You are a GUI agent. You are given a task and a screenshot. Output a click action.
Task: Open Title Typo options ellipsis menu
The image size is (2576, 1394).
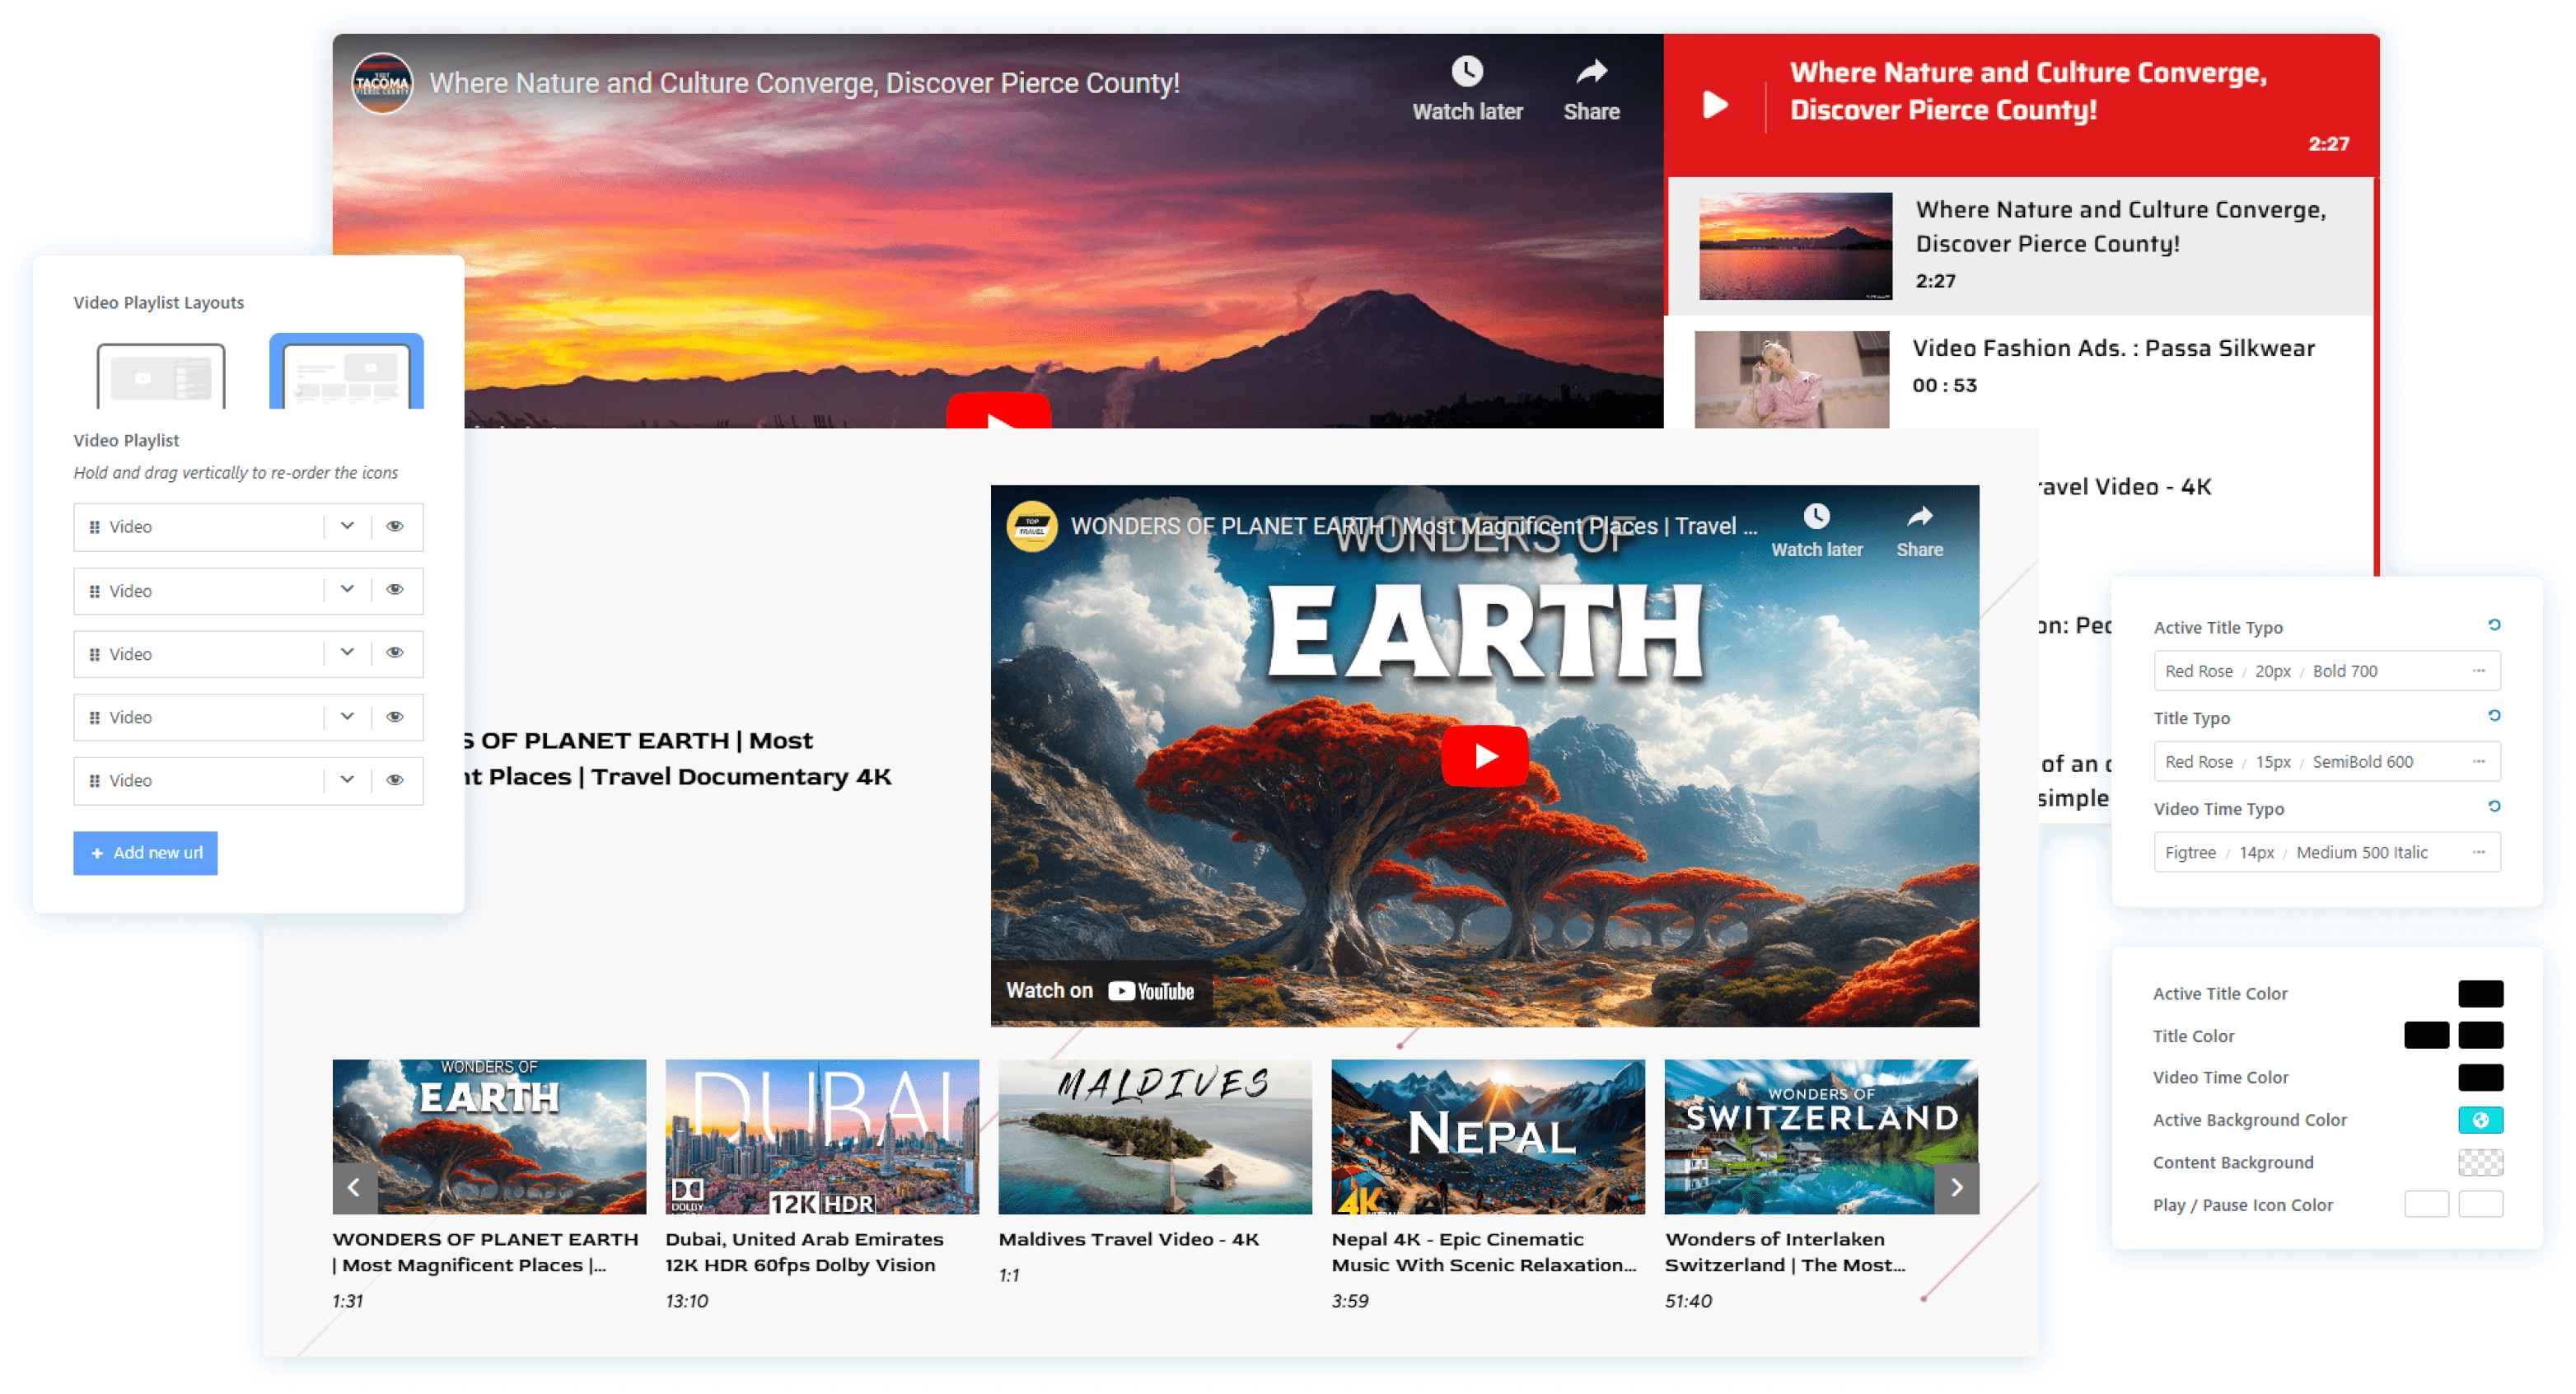point(2478,761)
